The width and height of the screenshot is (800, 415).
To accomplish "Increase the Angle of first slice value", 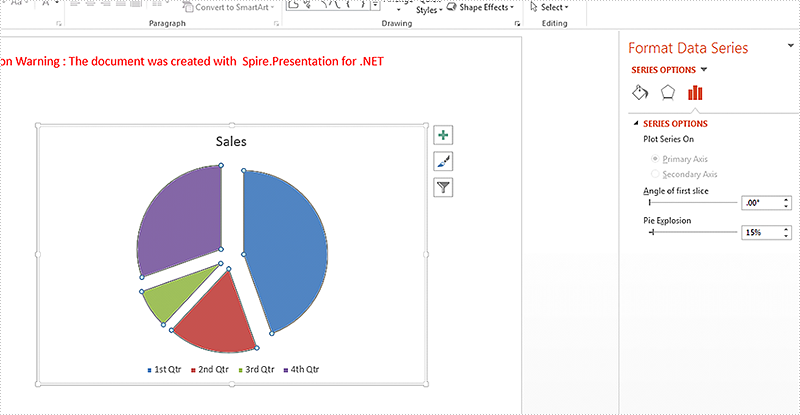I will tap(786, 200).
